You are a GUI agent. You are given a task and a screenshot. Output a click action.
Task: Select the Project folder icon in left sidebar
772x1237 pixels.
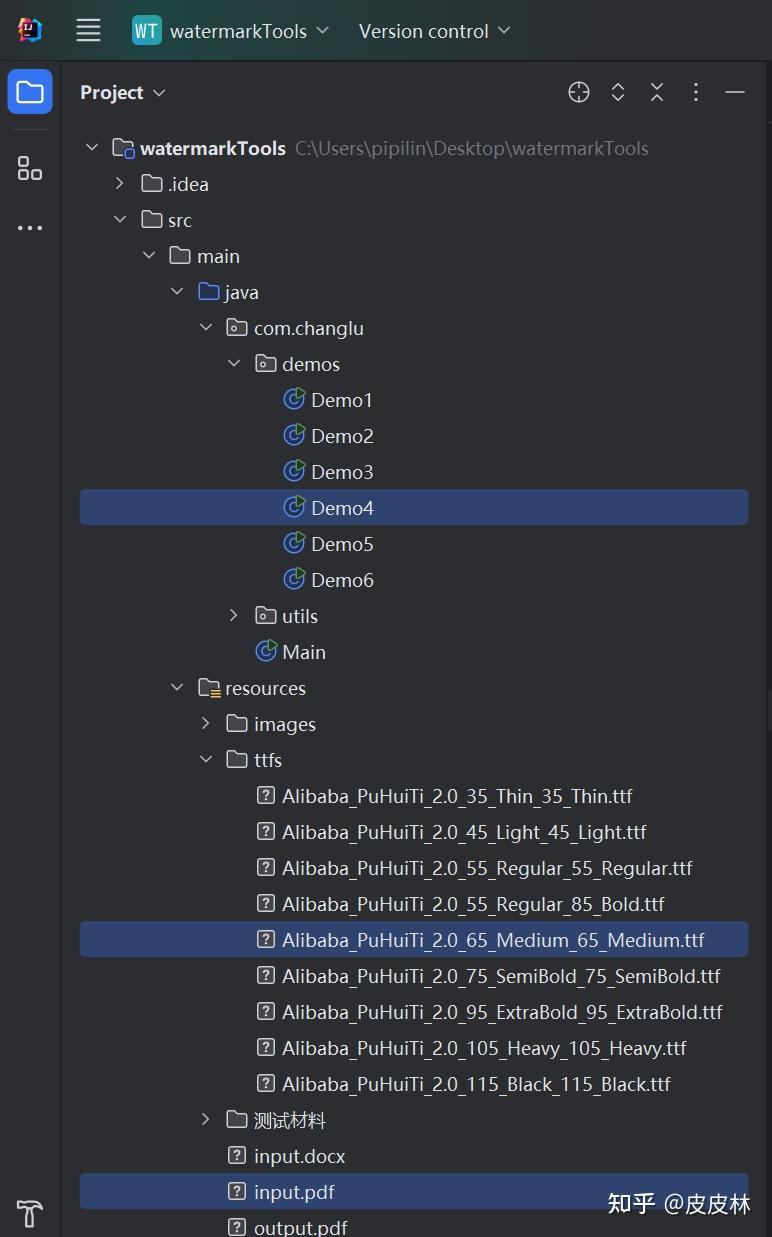(x=29, y=91)
